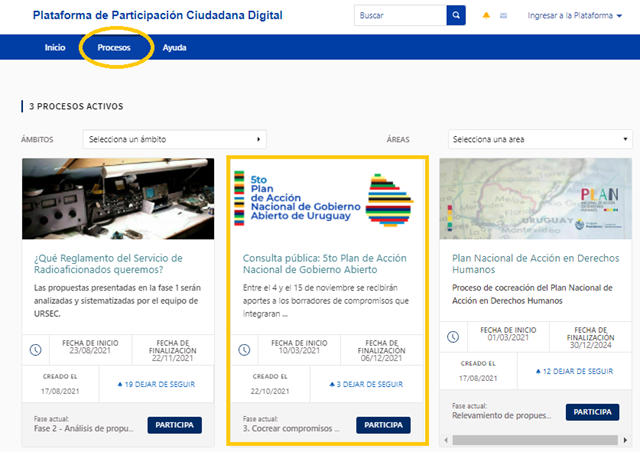Screen dimensions: 640x452
Task: Click bell icon beside 12 Dejar de seguir
Action: (x=538, y=371)
